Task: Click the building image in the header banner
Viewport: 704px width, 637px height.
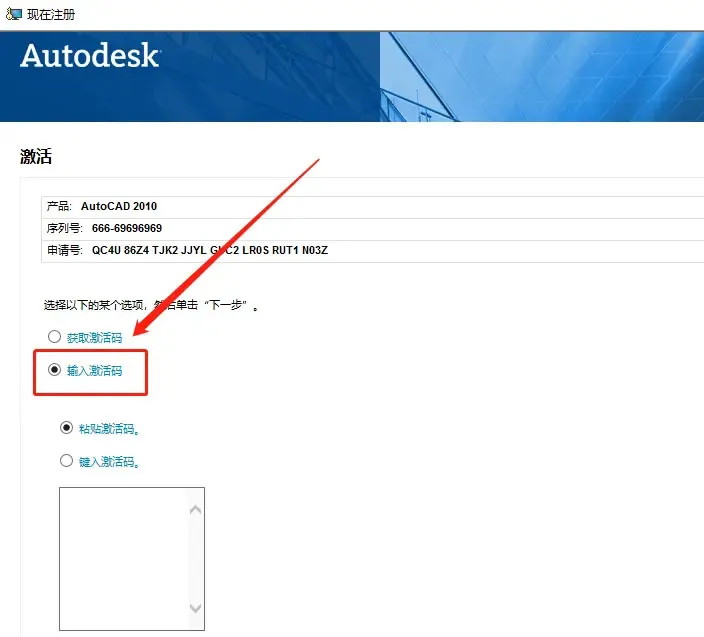Action: [x=540, y=76]
